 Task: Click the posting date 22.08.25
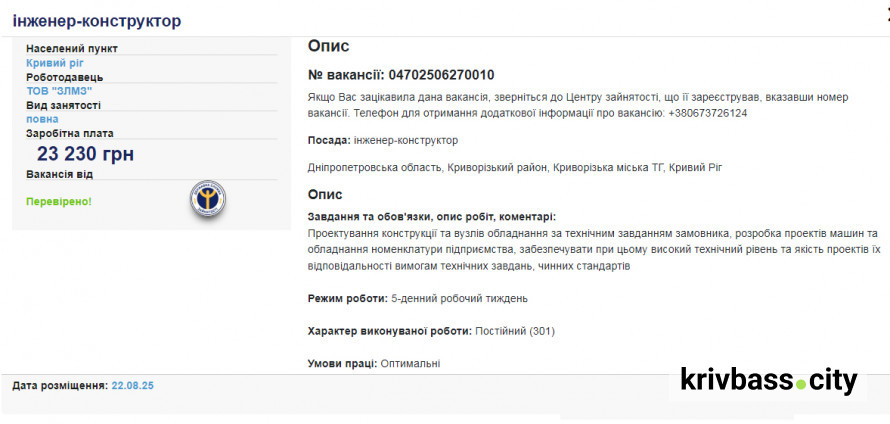(133, 385)
